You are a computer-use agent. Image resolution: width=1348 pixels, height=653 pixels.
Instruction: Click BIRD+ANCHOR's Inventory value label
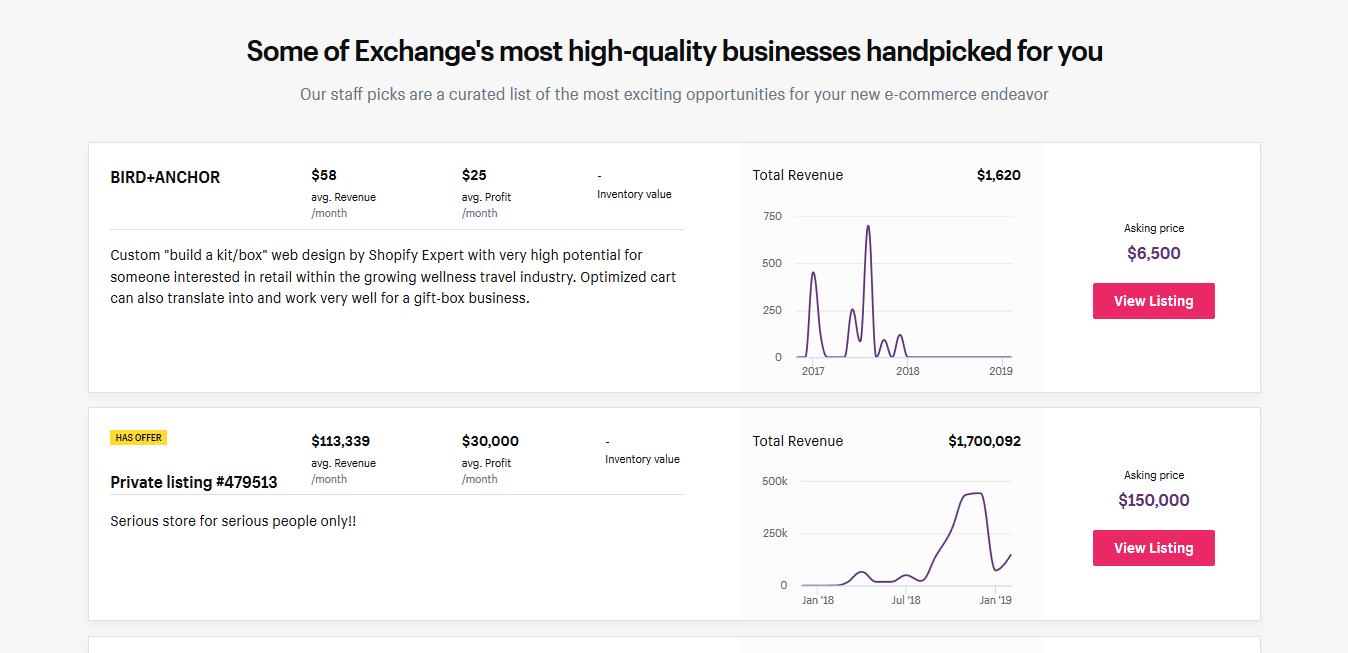(x=634, y=194)
